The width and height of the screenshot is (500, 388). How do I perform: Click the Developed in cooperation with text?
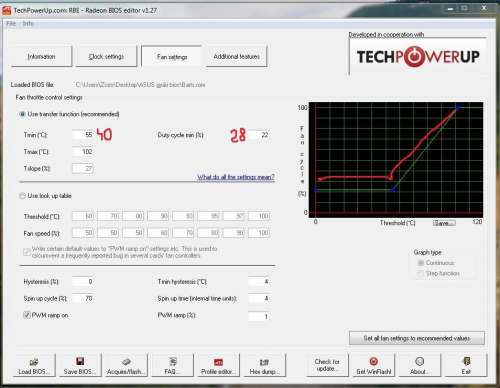(386, 34)
